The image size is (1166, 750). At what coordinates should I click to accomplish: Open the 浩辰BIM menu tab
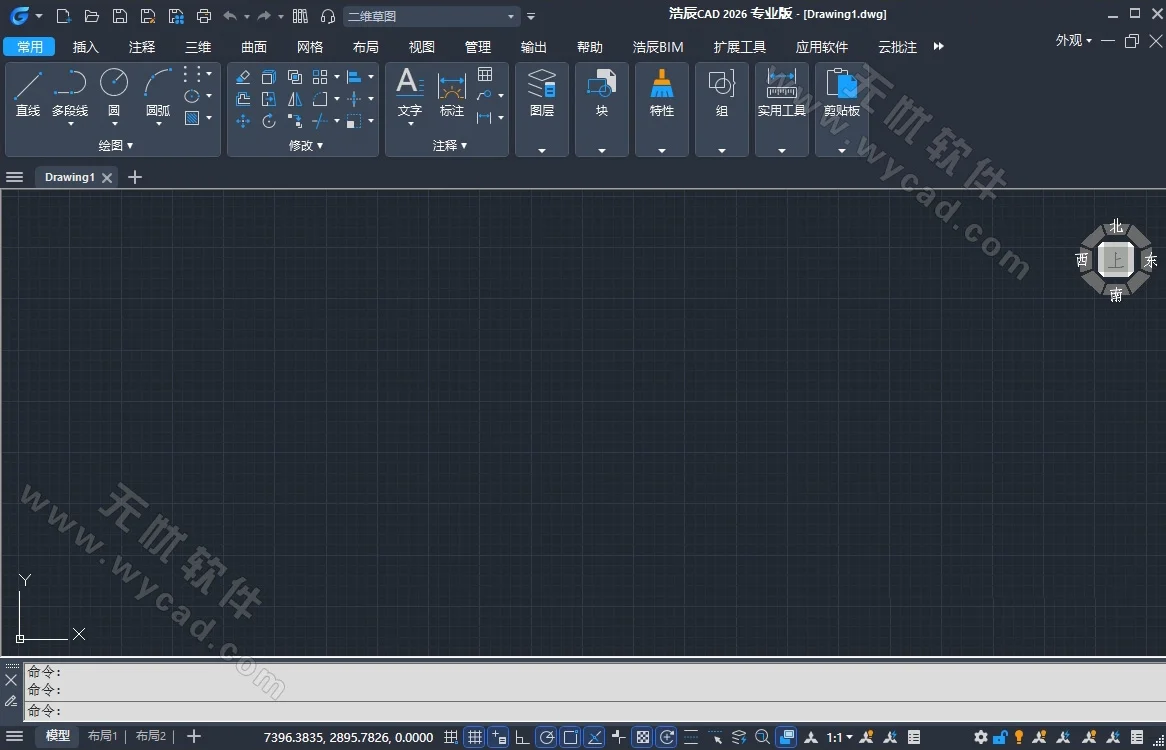(657, 46)
